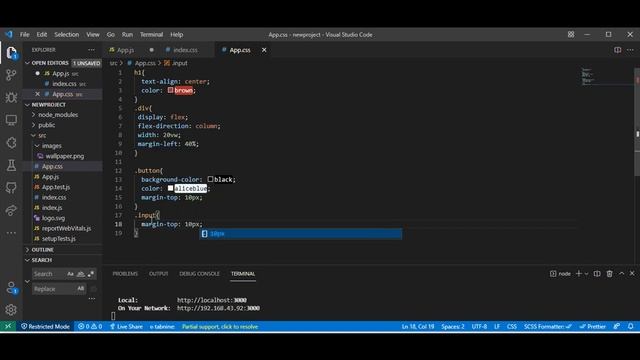640x360 pixels.
Task: Toggle Preserve Case in replace box
Action: pos(80,289)
